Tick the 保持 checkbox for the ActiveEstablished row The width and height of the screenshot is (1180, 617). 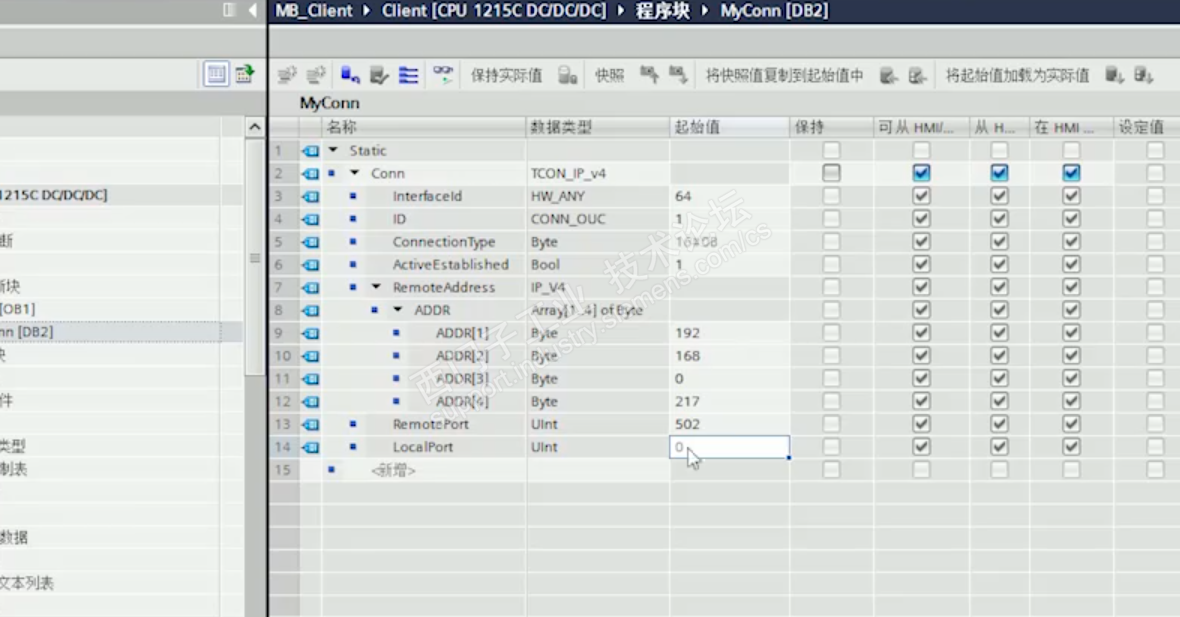coord(831,264)
